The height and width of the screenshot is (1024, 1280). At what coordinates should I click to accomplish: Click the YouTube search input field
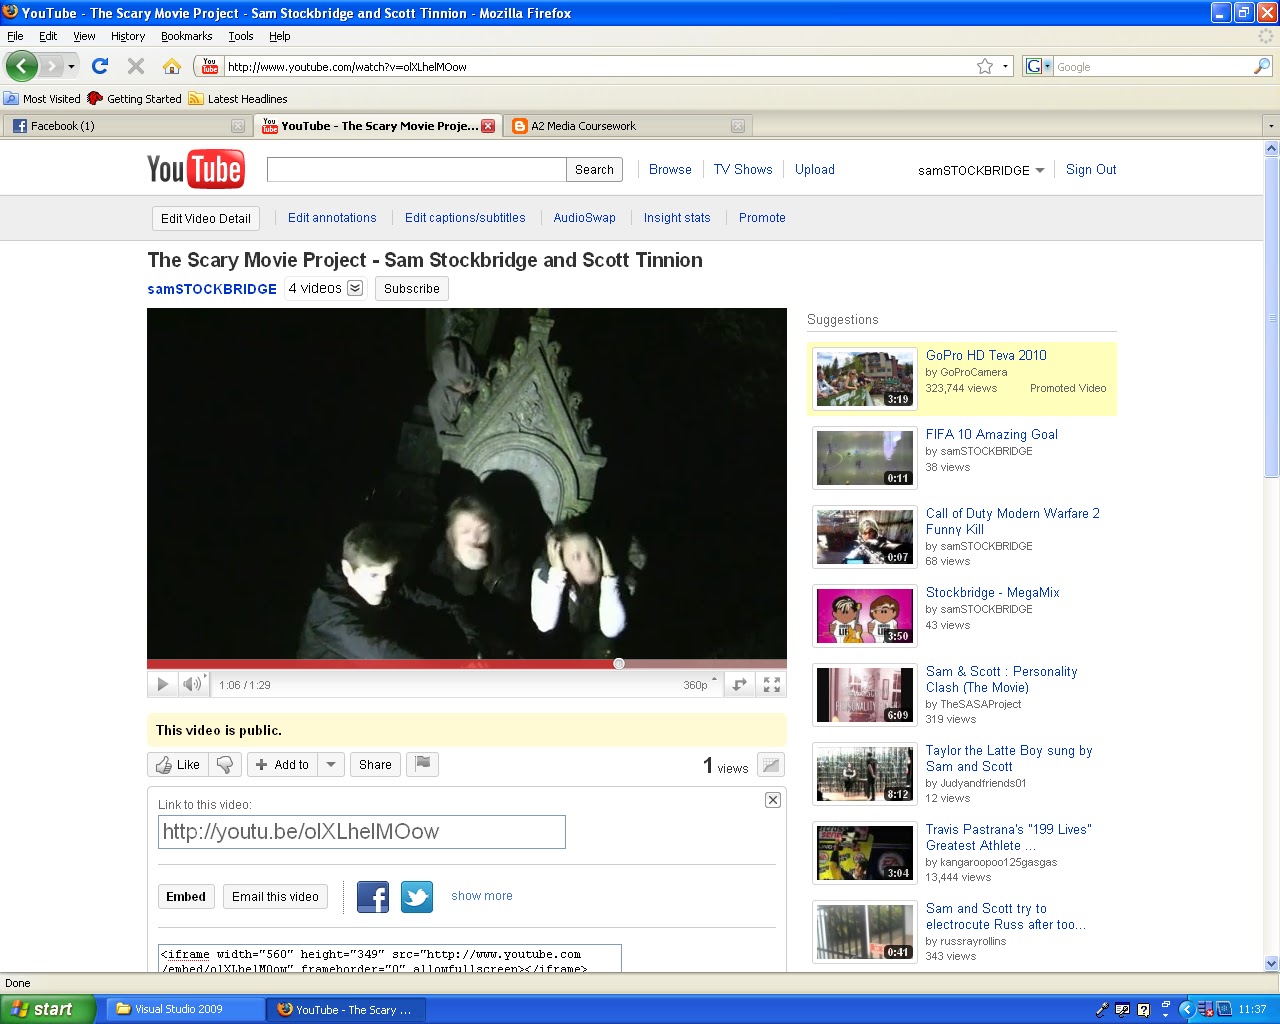click(x=416, y=170)
